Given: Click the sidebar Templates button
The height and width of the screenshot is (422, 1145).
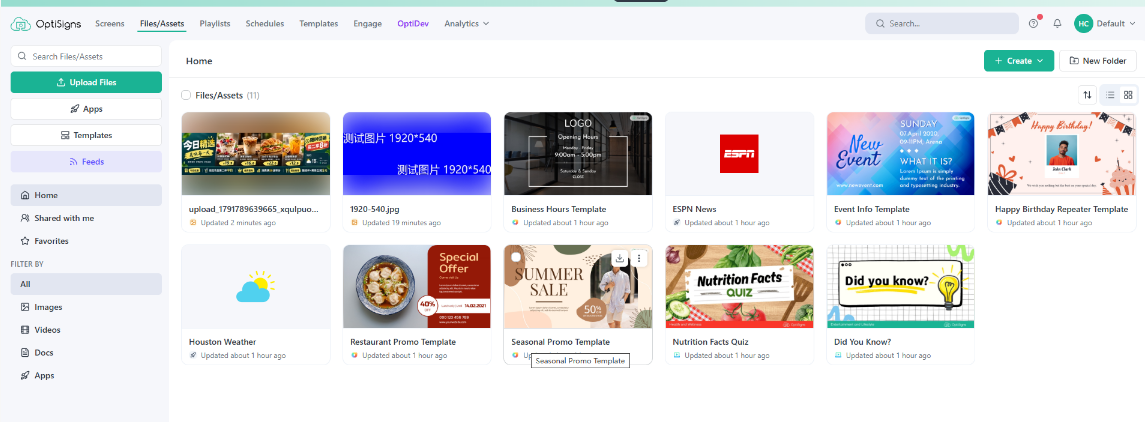Looking at the screenshot, I should 86,135.
